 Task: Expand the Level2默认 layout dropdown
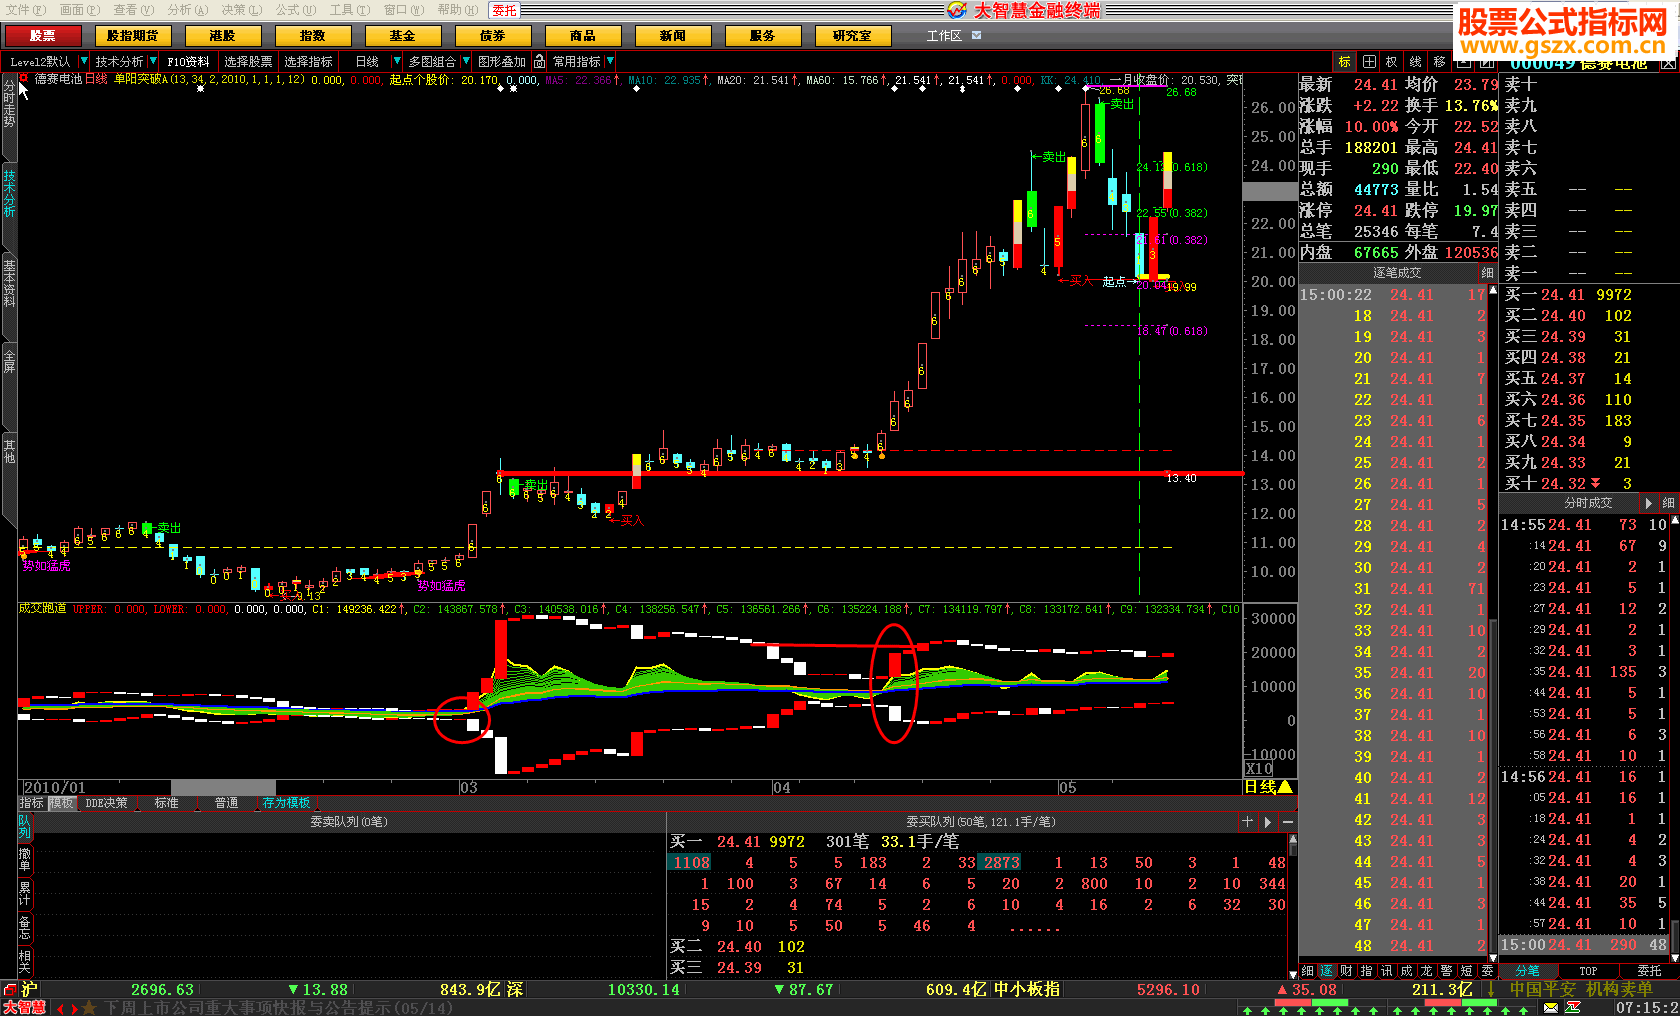tap(84, 62)
